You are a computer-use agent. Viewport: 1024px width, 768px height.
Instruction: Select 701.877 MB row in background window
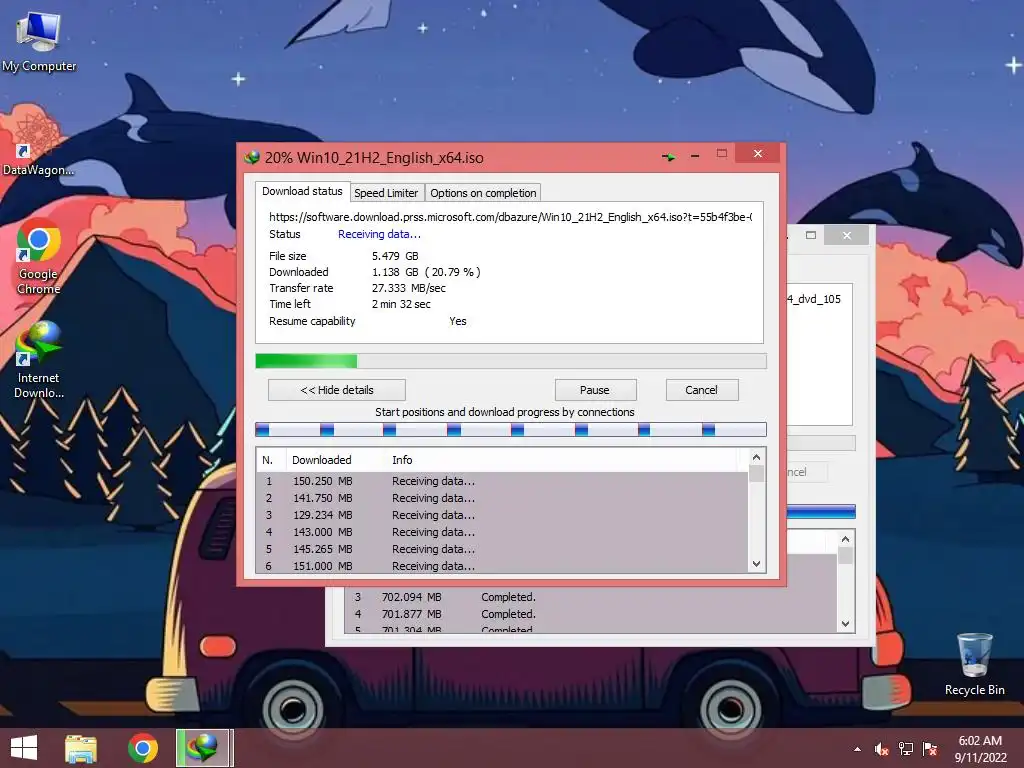[591, 614]
